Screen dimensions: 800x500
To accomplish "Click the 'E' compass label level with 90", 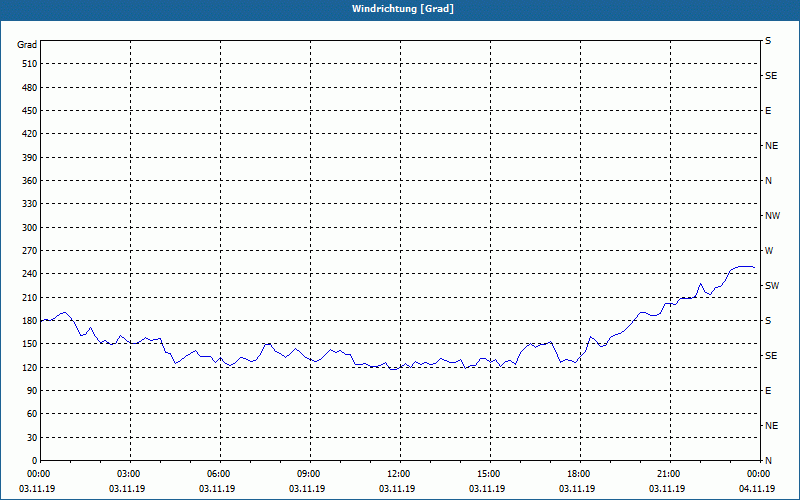I will tap(768, 391).
